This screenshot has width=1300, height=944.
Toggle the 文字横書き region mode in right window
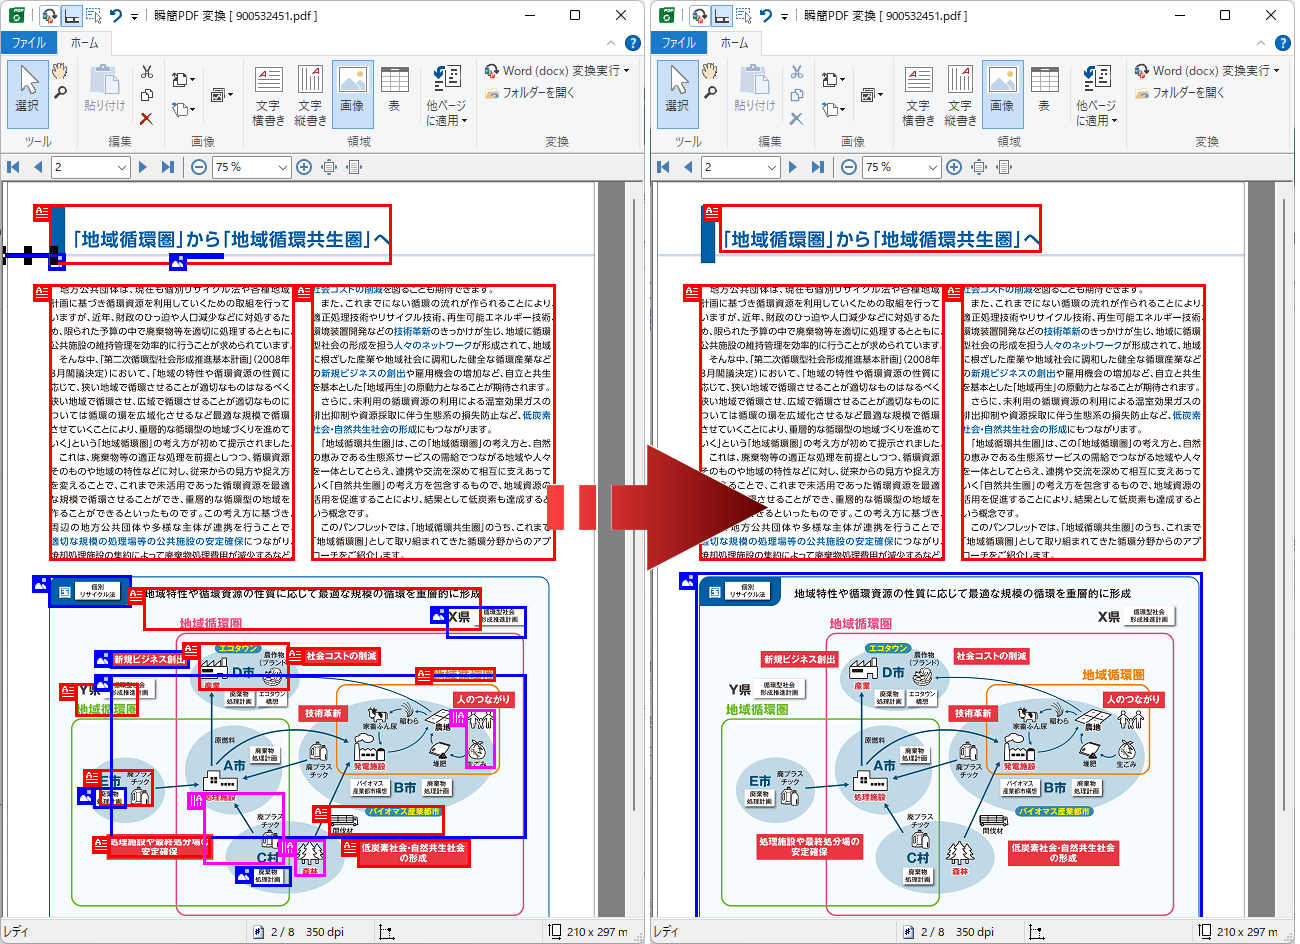coord(918,94)
